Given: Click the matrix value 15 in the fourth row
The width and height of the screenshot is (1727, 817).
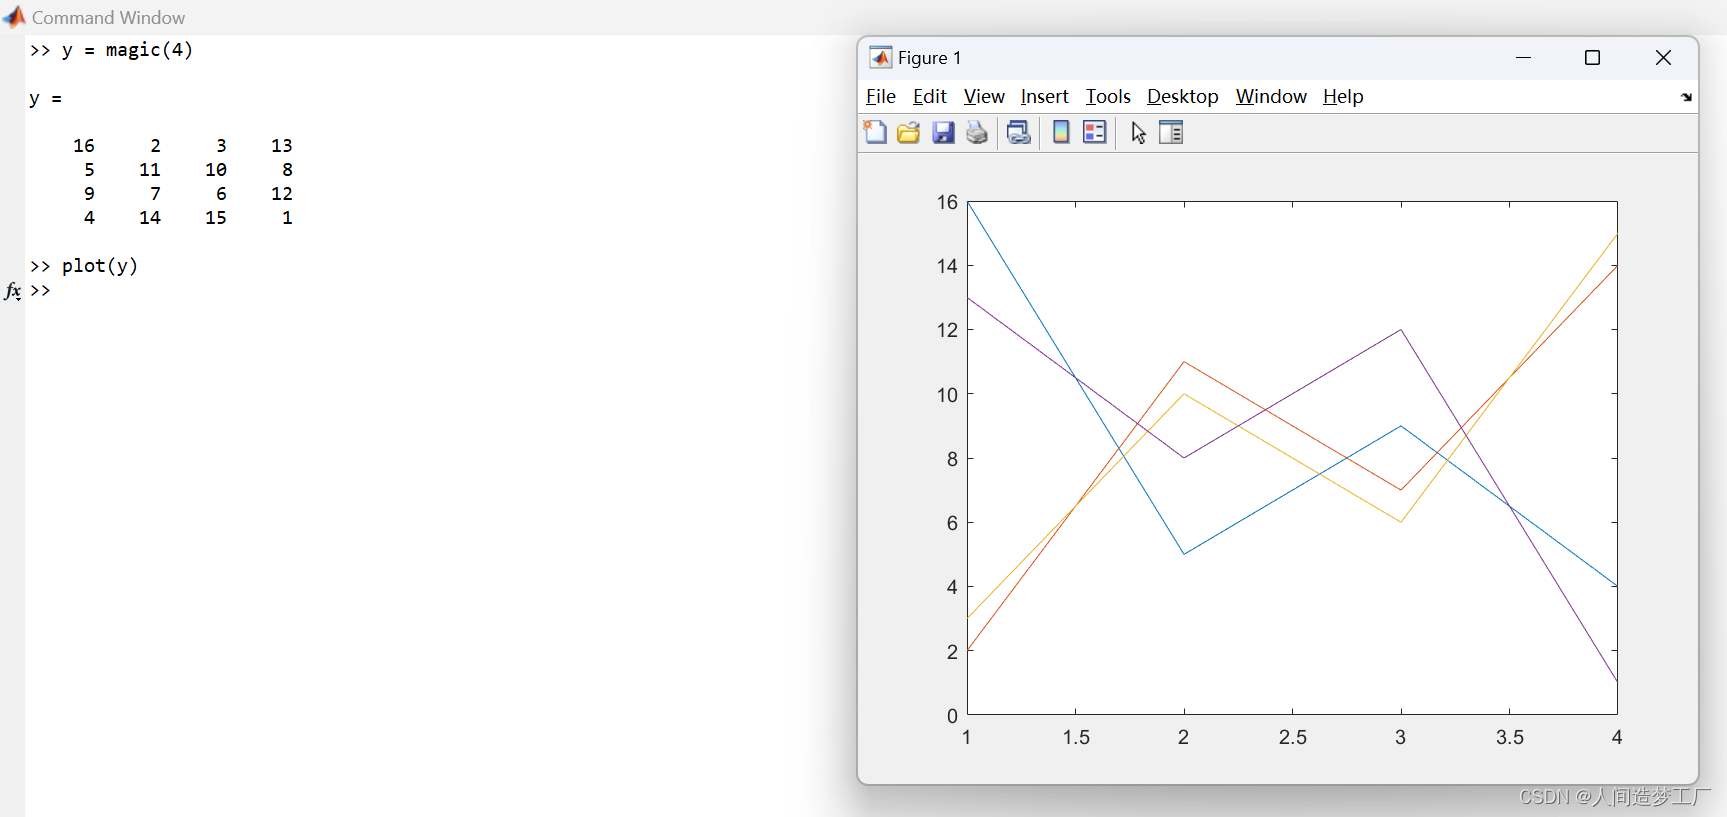Looking at the screenshot, I should (x=216, y=218).
